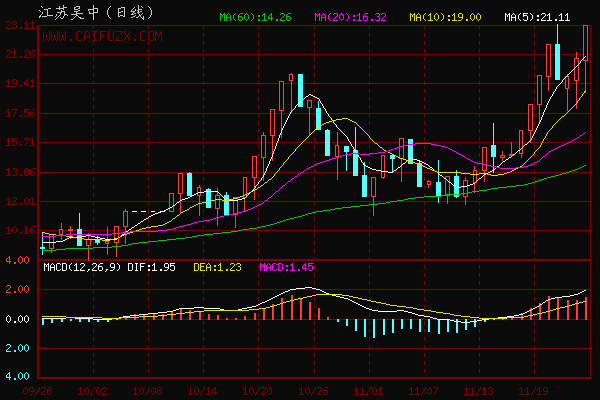The image size is (600, 400).
Task: Click the chart title 江苏吴中(日线)
Action: click(96, 13)
